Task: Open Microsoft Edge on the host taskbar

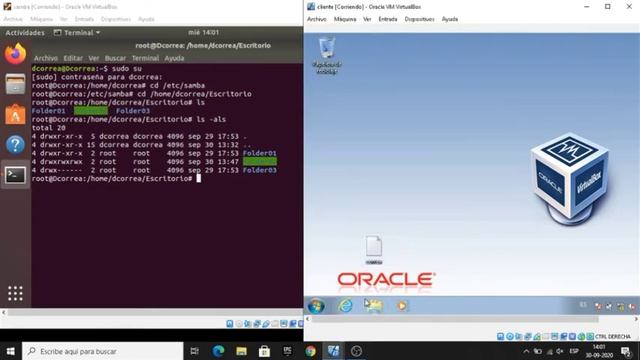Action: pos(218,351)
